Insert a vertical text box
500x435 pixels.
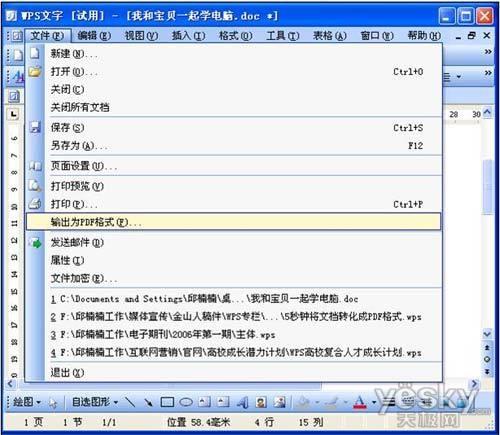pos(223,402)
